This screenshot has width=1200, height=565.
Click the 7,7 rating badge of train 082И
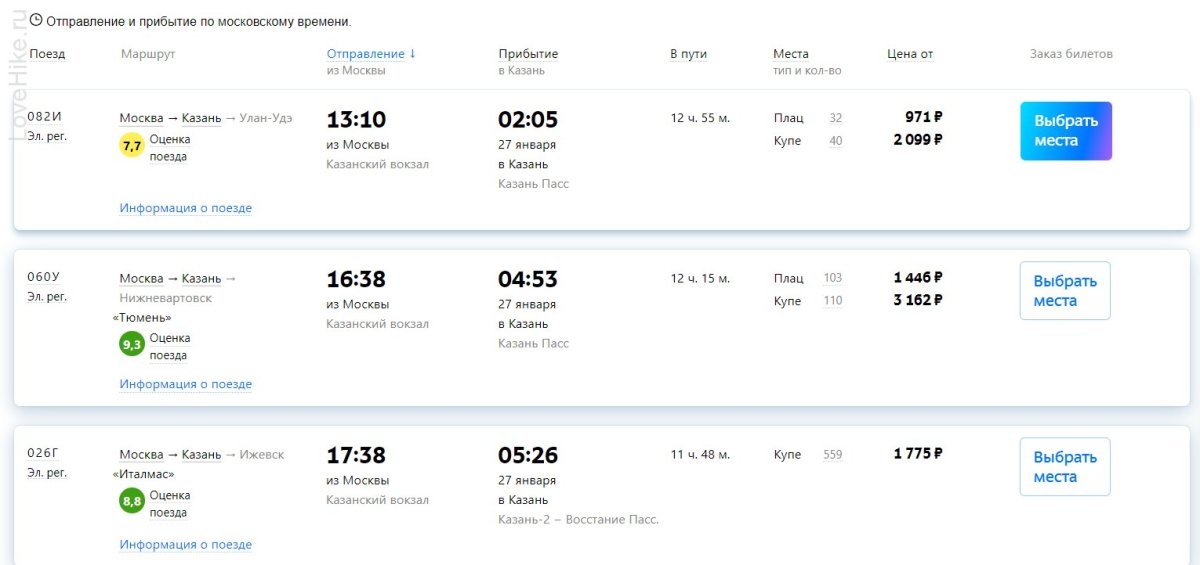click(132, 146)
